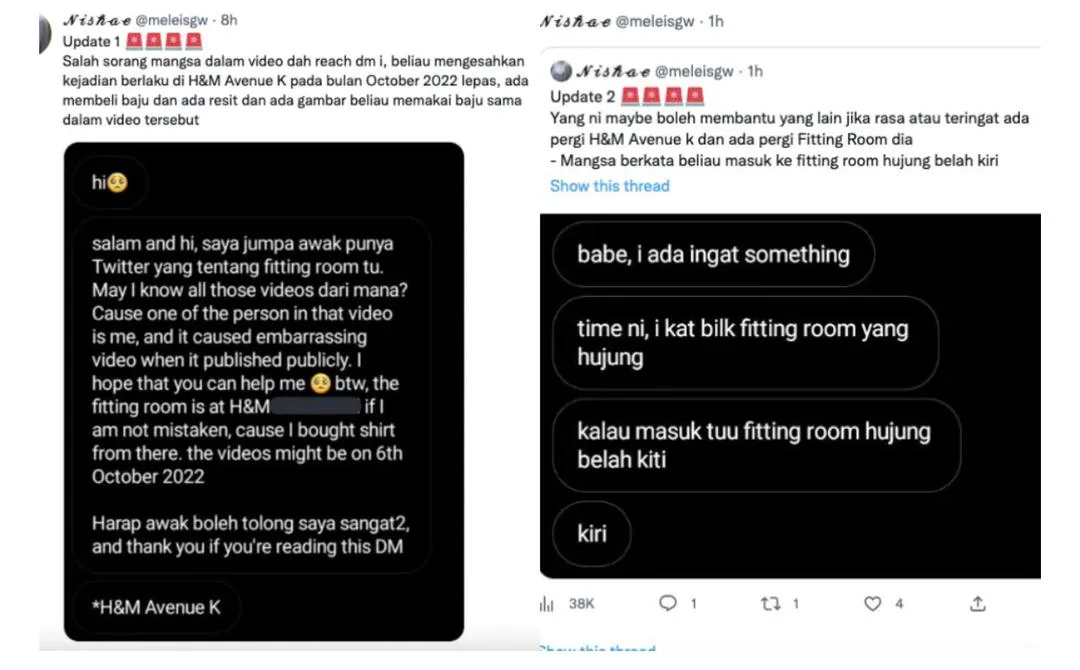Image resolution: width=1080 pixels, height=670 pixels.
Task: Click the small round avatar beside Update 2
Action: (x=561, y=71)
